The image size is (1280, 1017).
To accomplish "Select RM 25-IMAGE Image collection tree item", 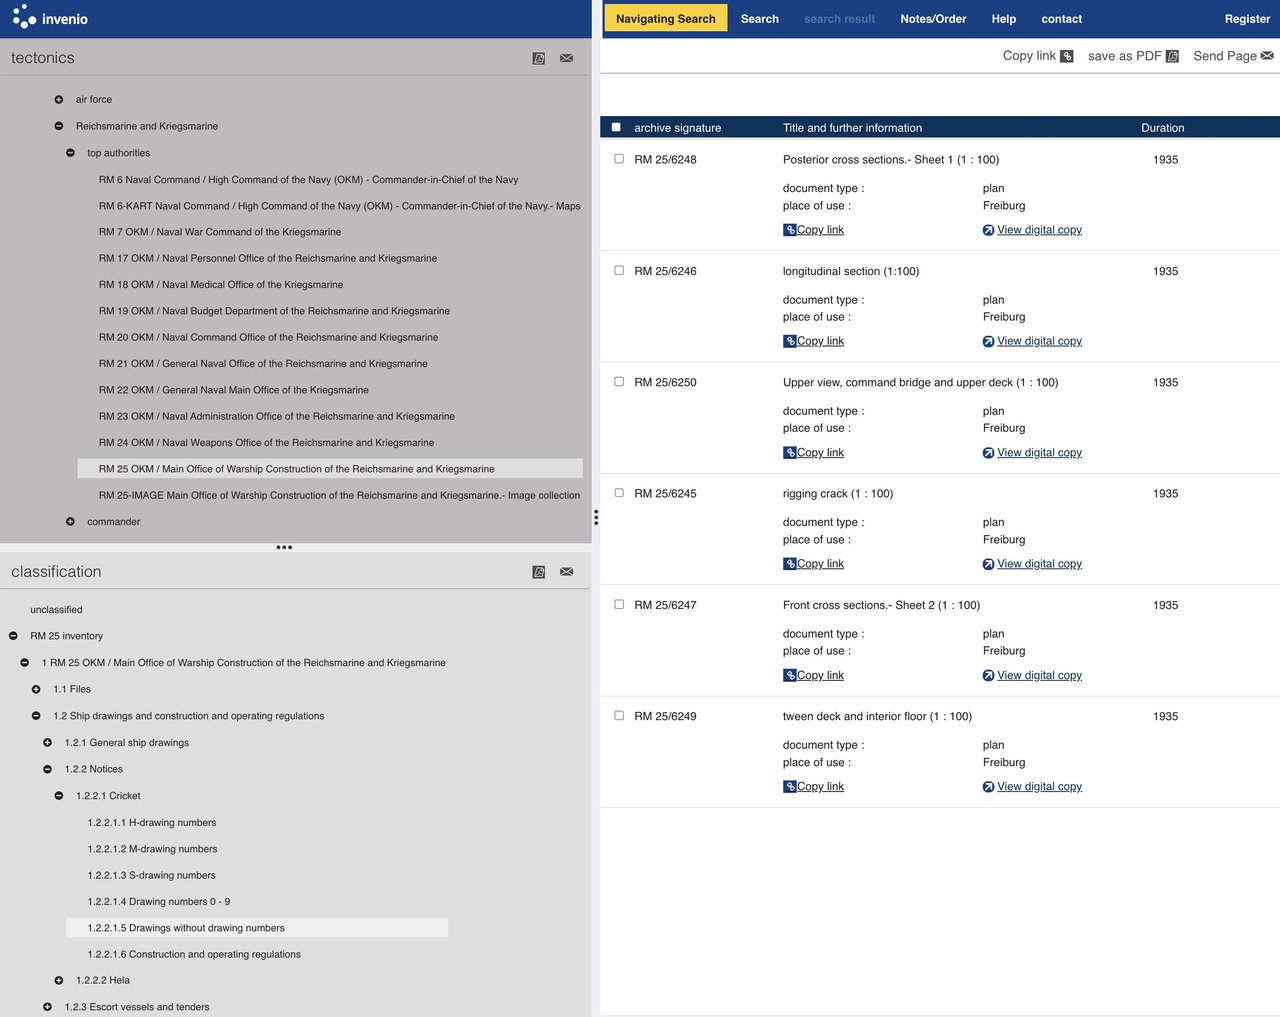I will 339,495.
